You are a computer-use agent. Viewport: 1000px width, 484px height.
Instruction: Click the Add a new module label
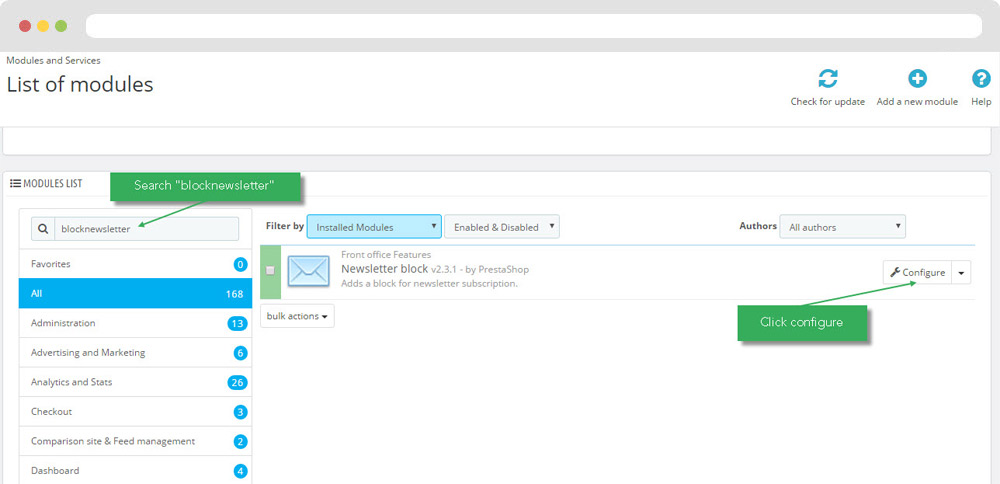pos(917,101)
